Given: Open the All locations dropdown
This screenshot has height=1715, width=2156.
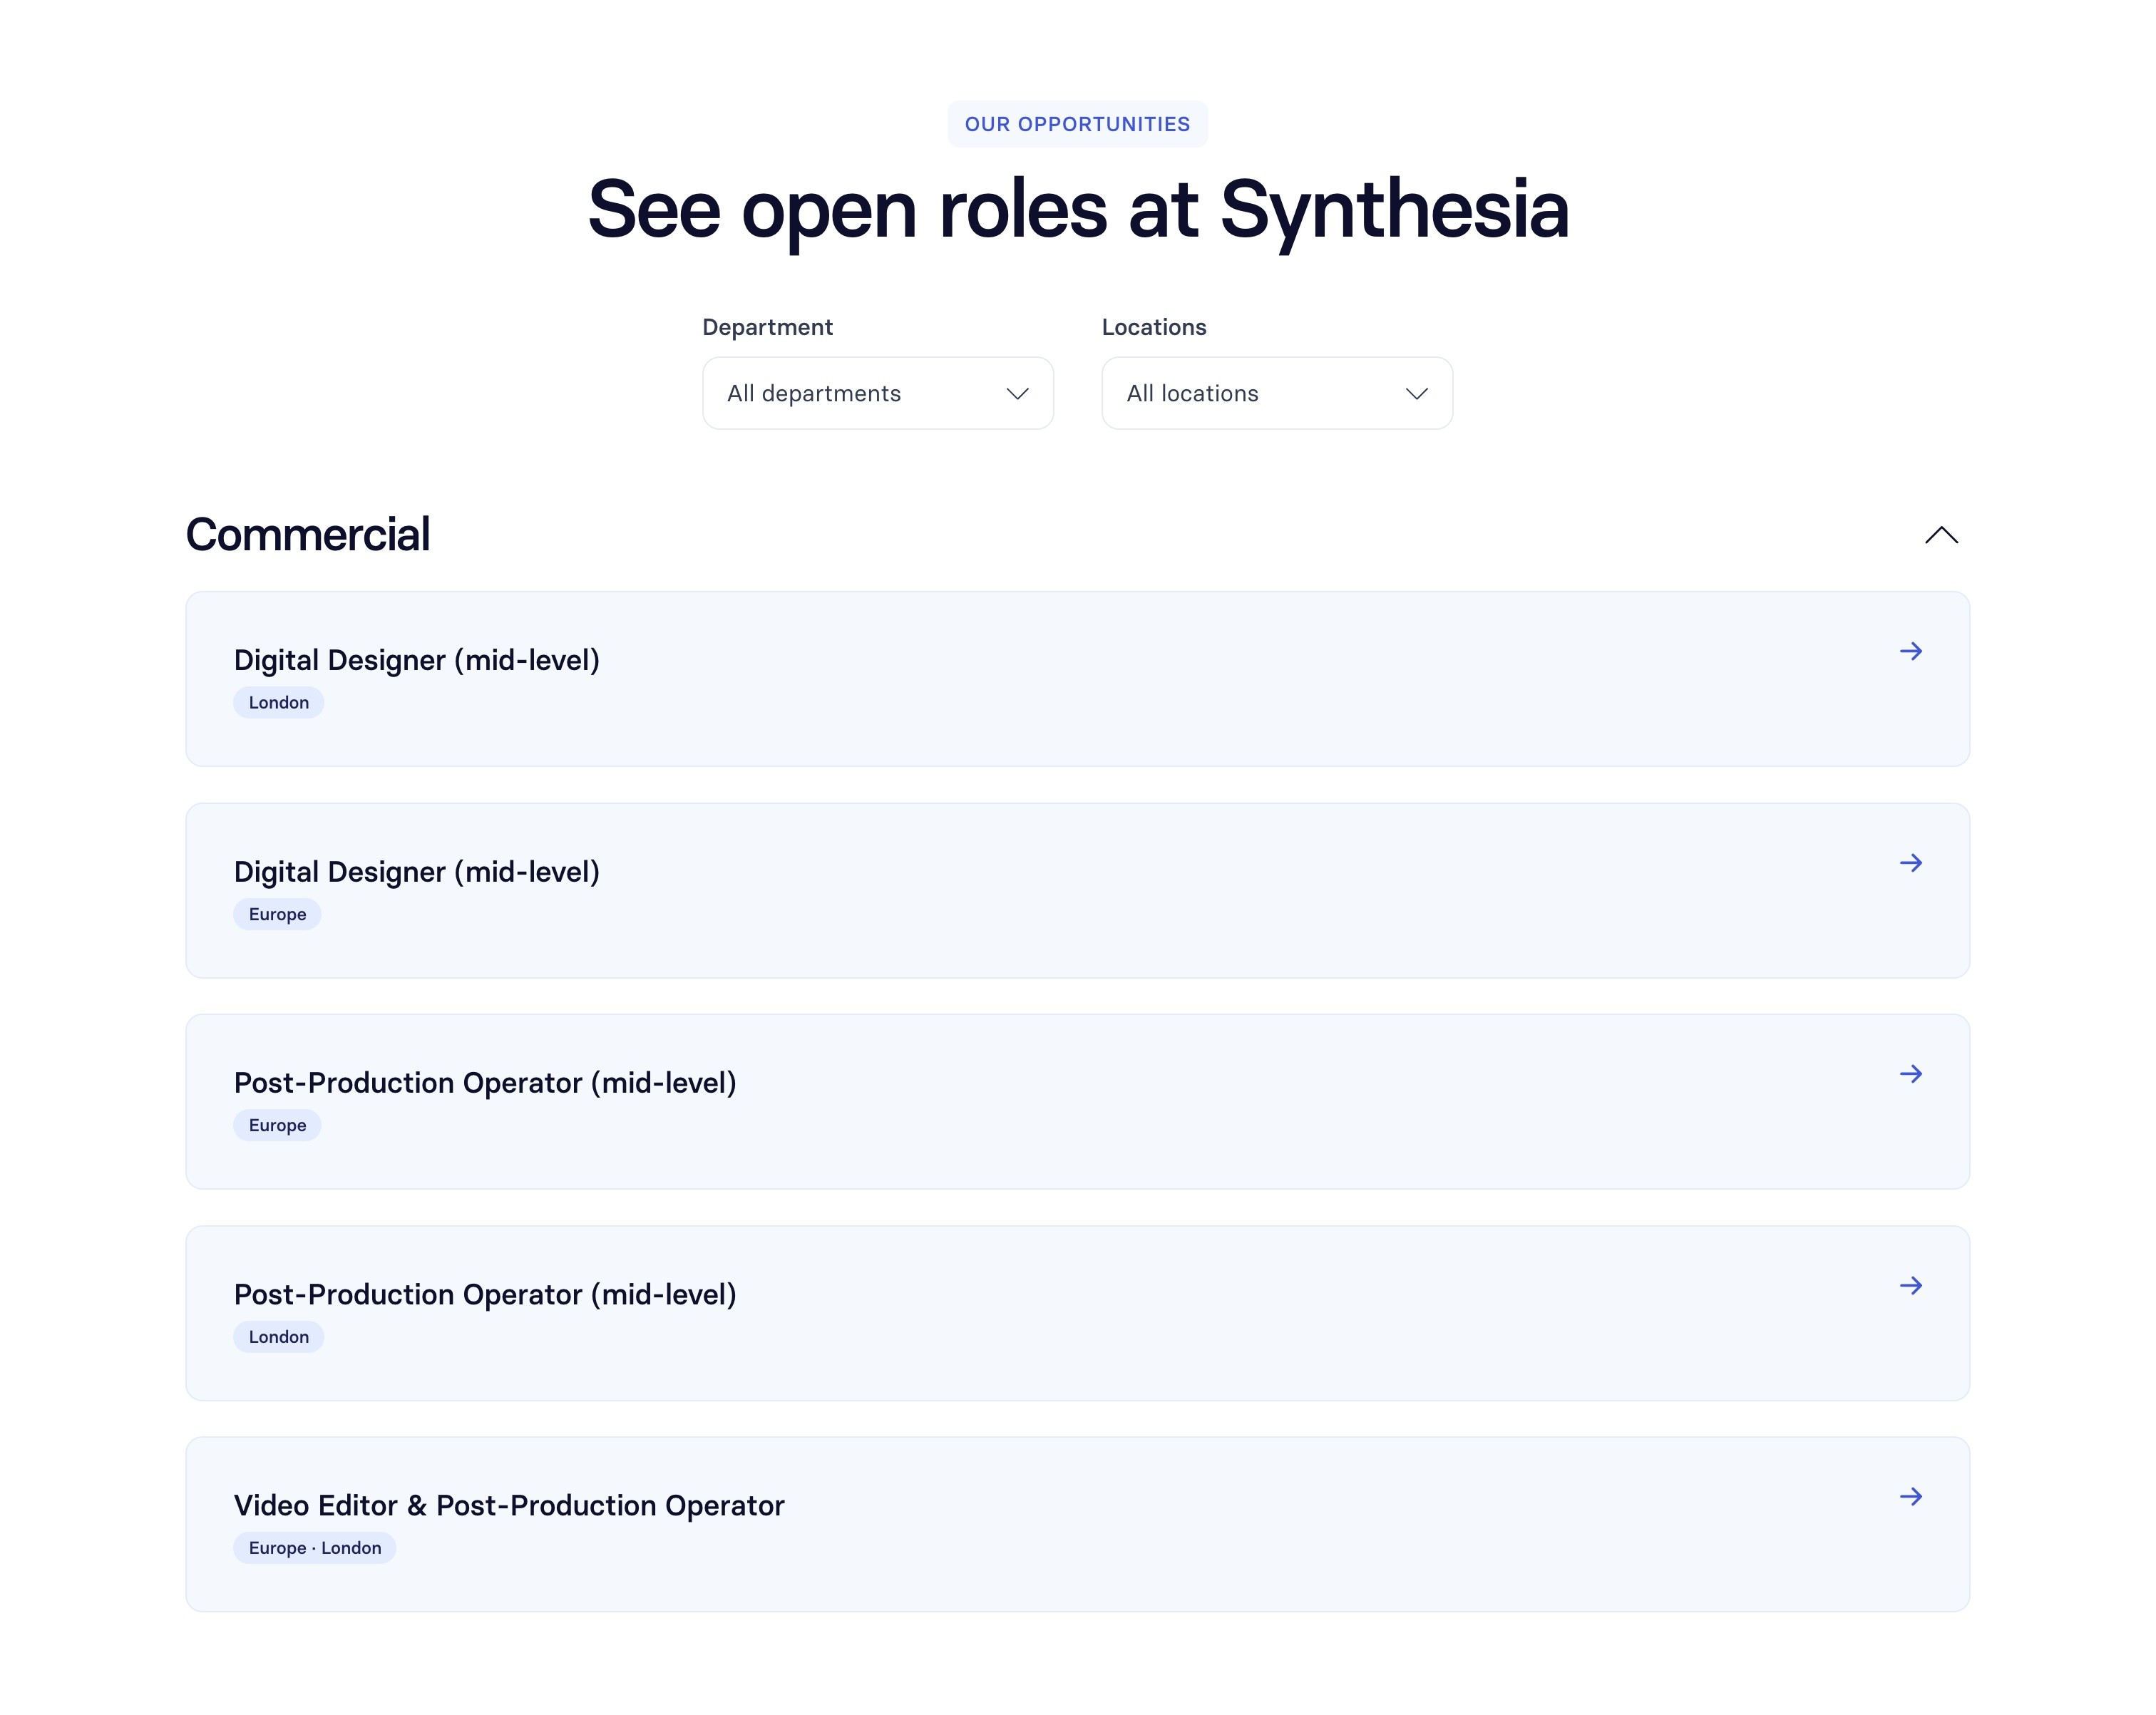Looking at the screenshot, I should click(x=1276, y=393).
